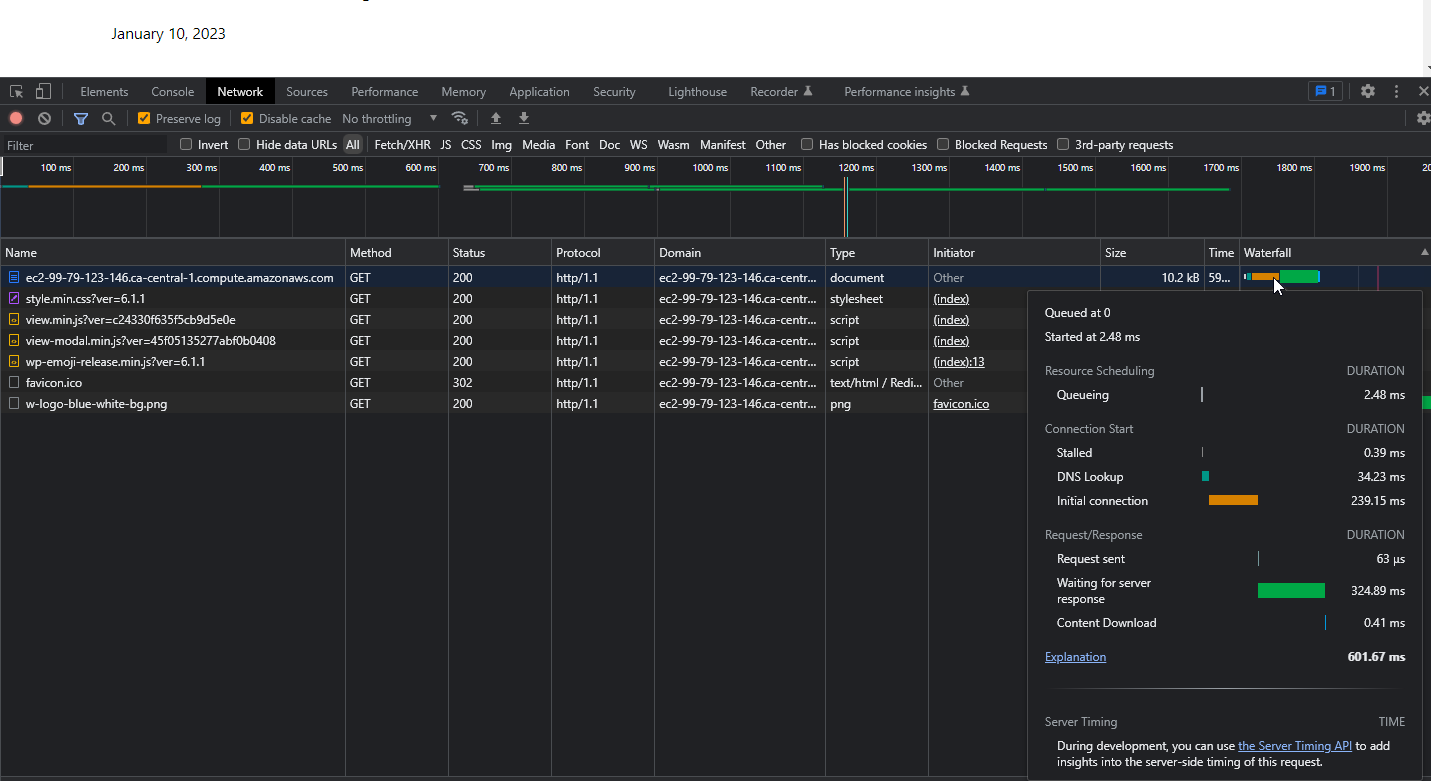Image resolution: width=1431 pixels, height=781 pixels.
Task: Filter requests by CSS type
Action: (471, 144)
